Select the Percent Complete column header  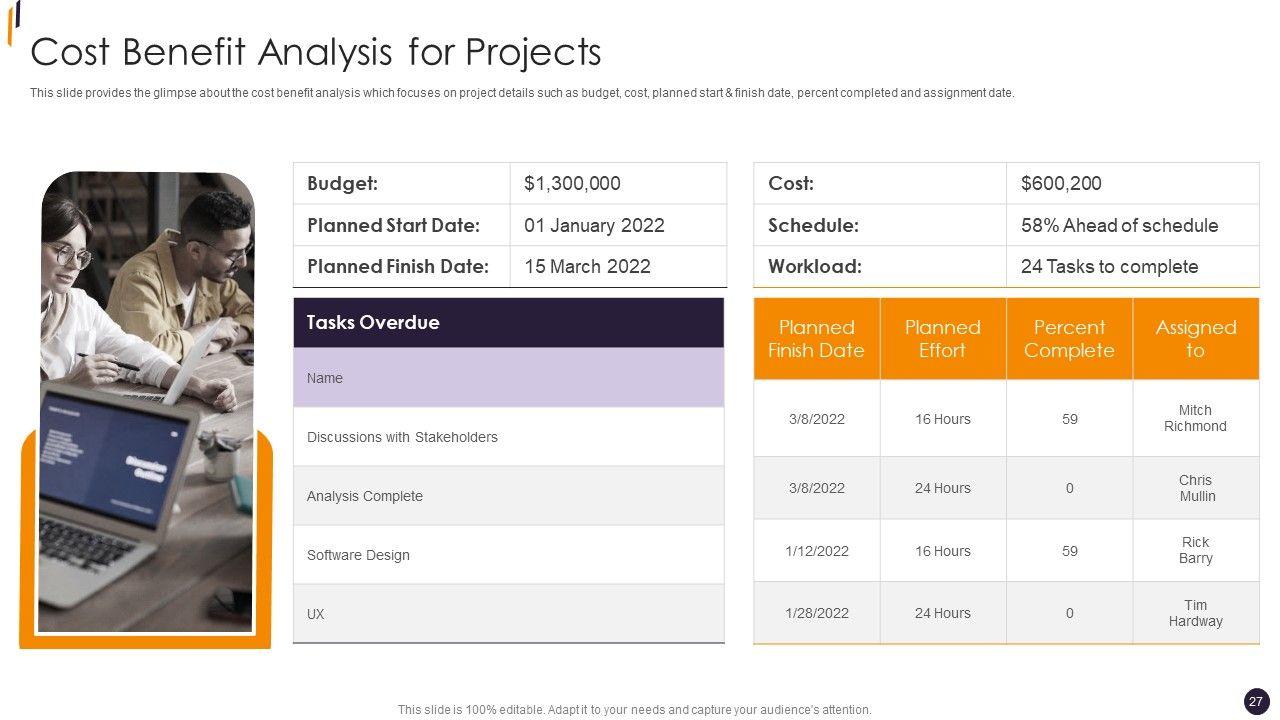point(1069,339)
